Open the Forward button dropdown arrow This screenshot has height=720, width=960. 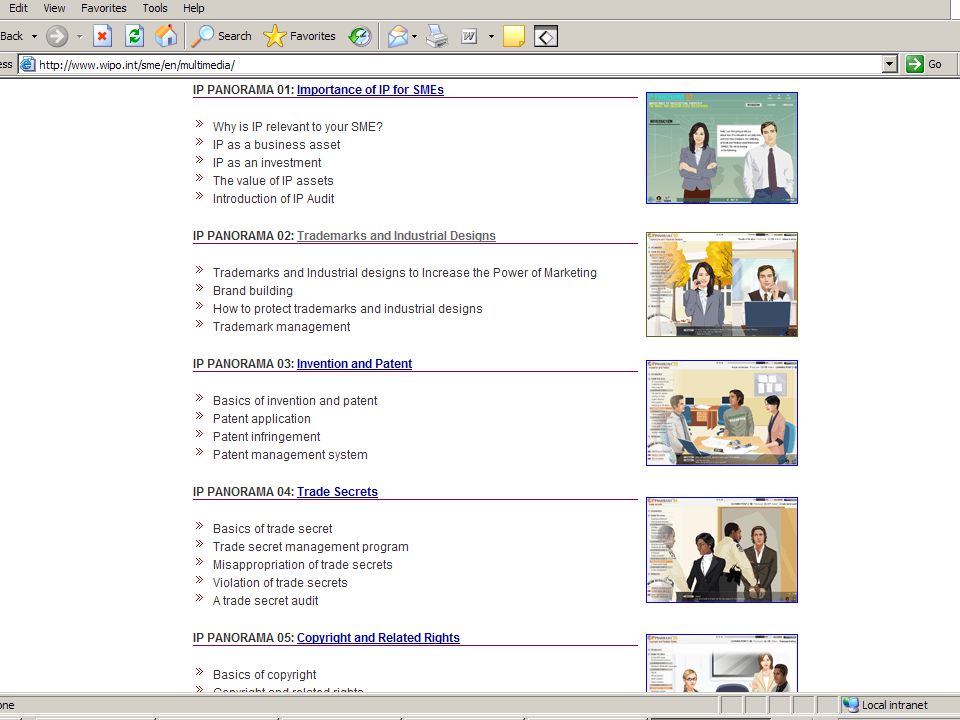coord(79,37)
